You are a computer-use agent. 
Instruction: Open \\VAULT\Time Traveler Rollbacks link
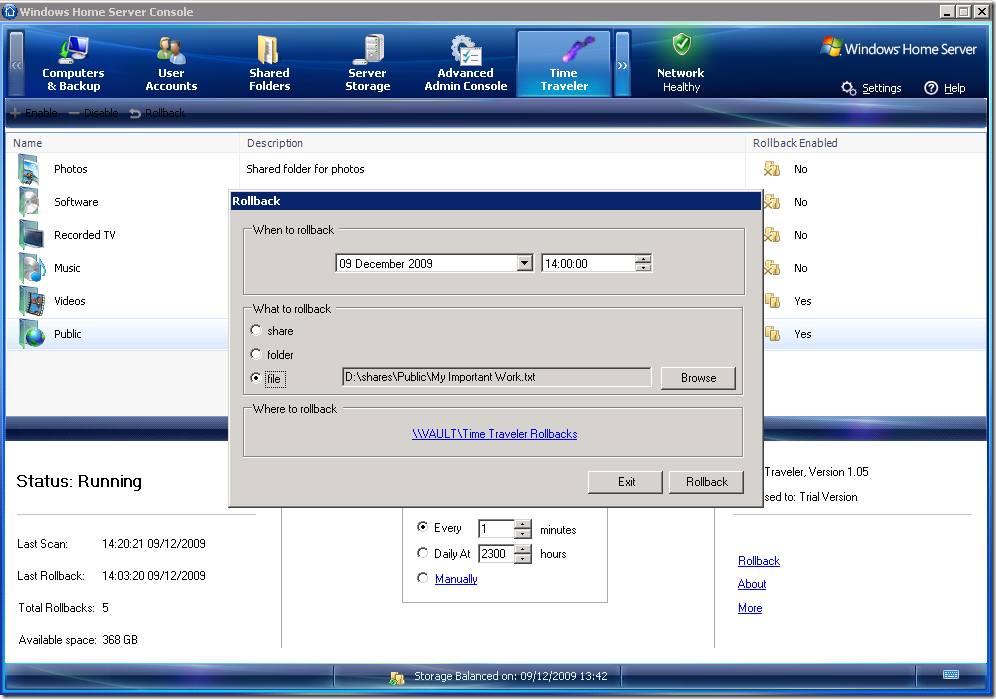pos(495,434)
